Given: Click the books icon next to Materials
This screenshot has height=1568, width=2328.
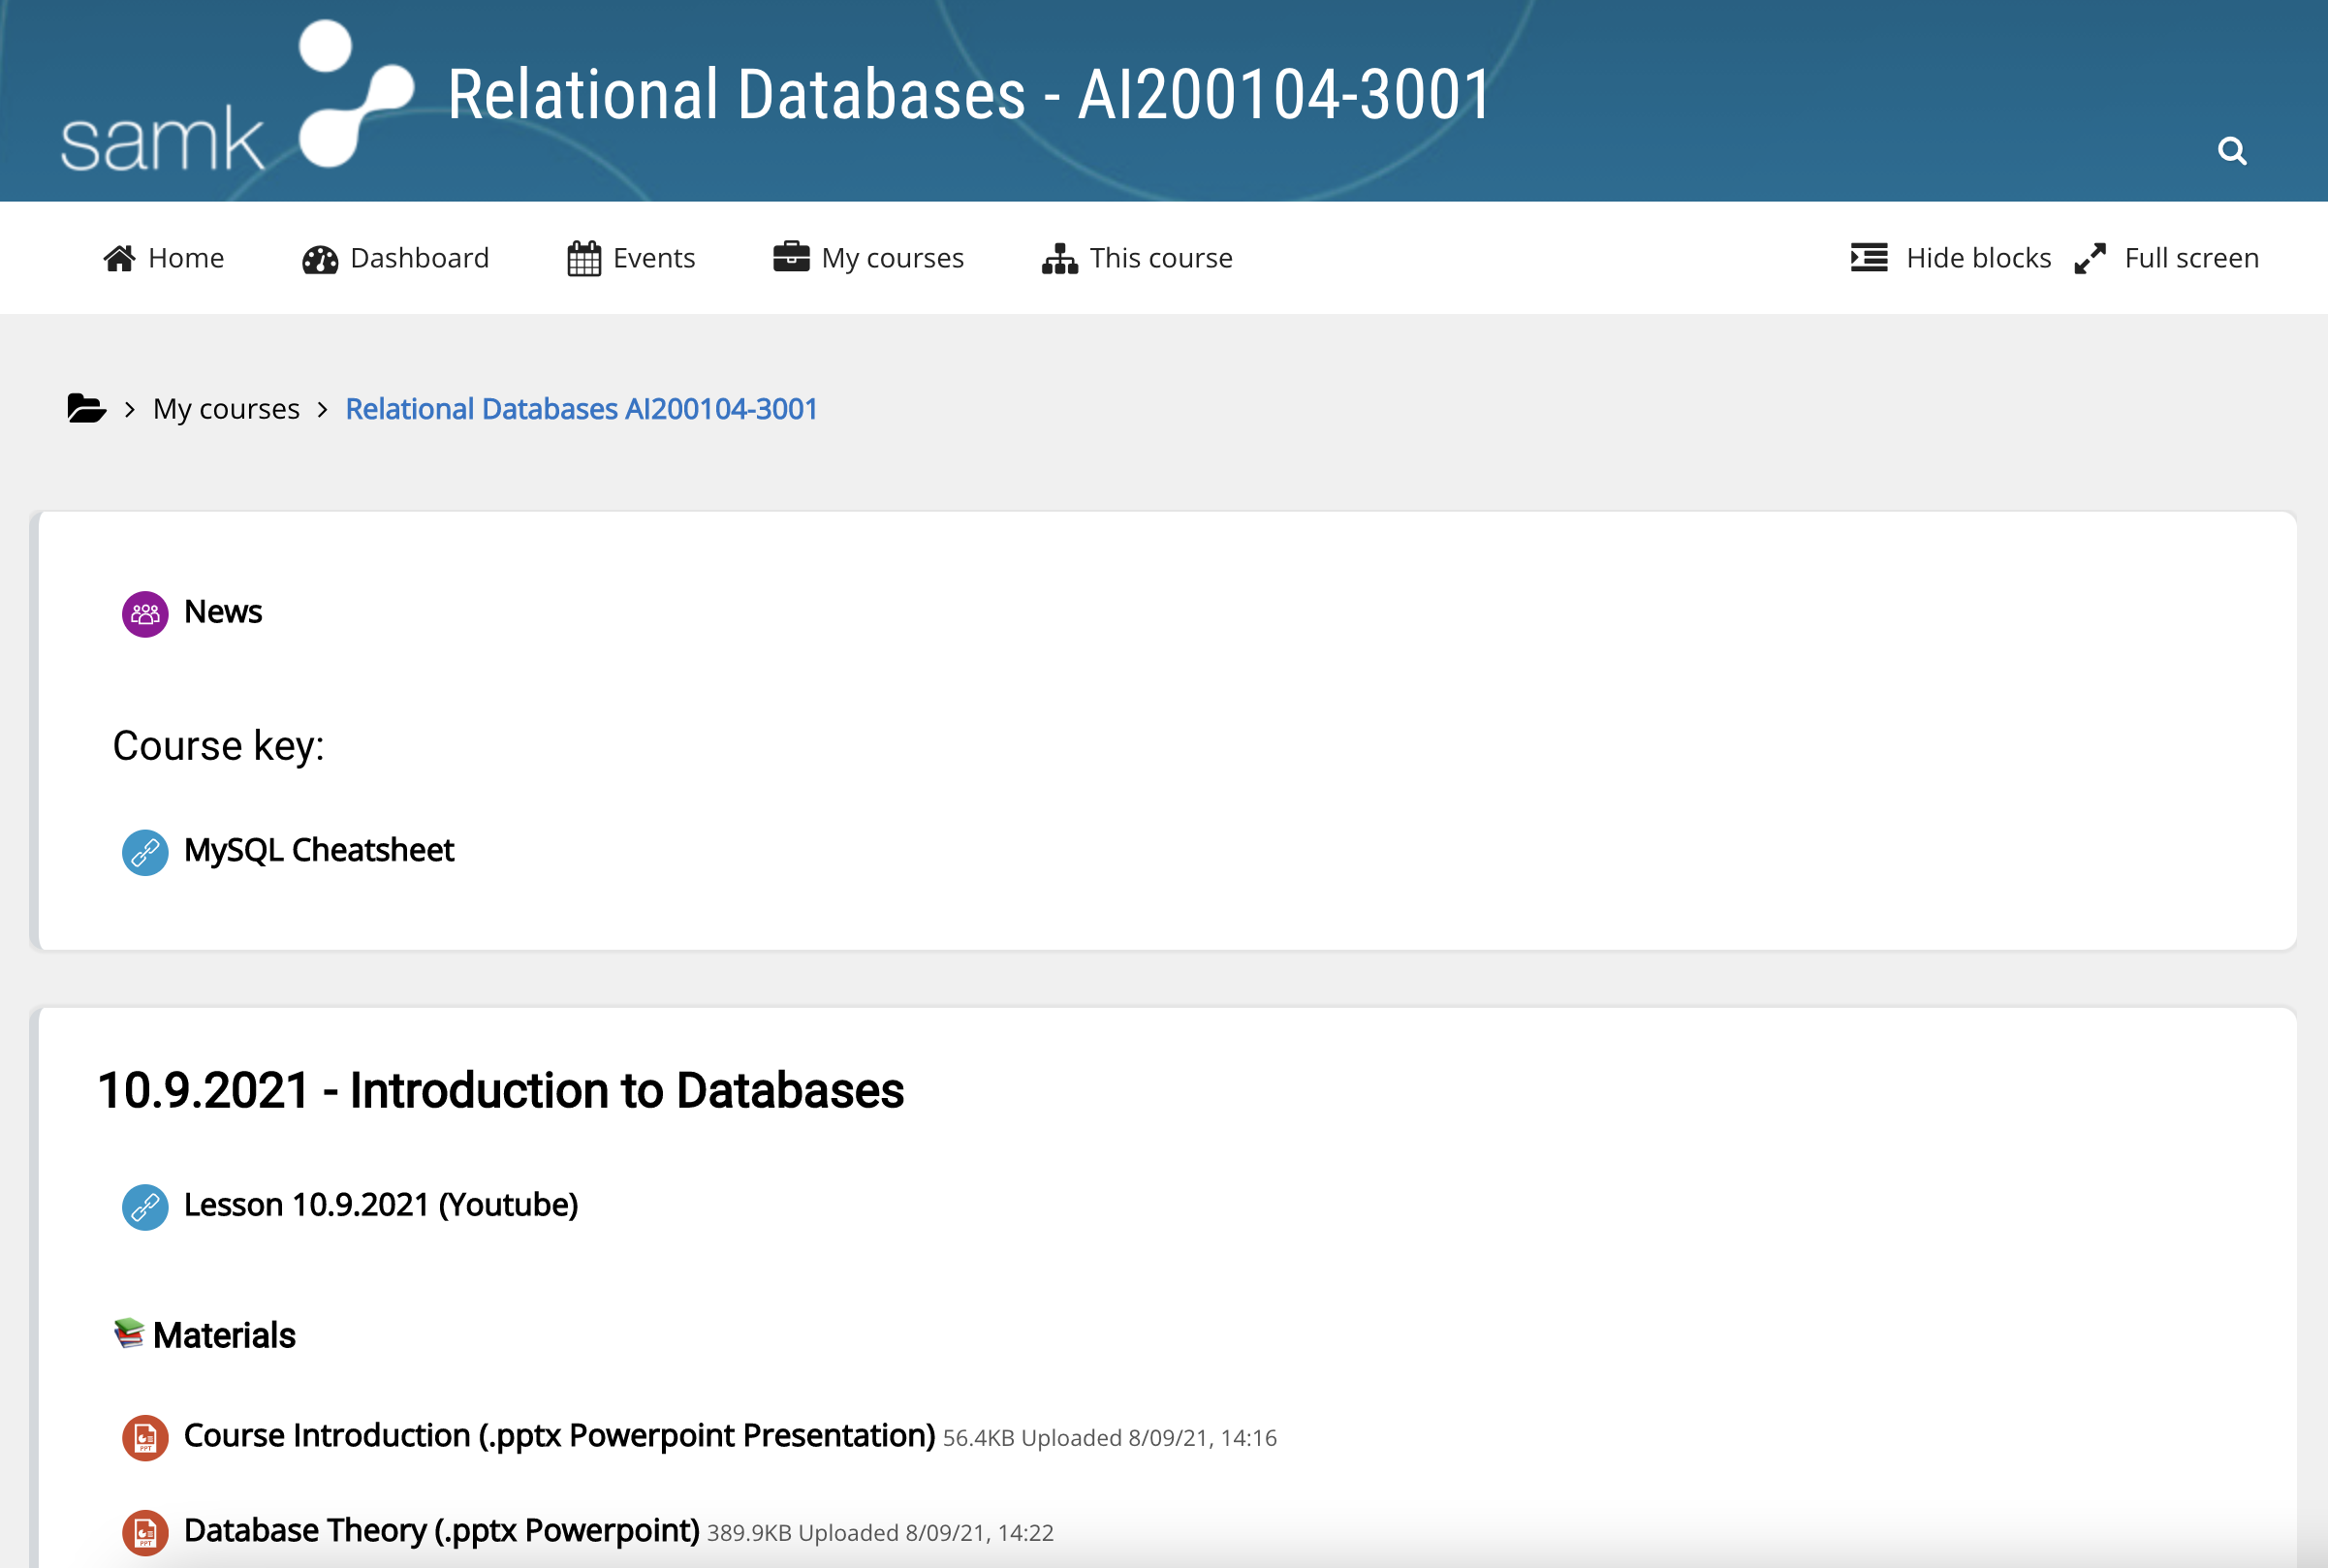Looking at the screenshot, I should coord(130,1334).
